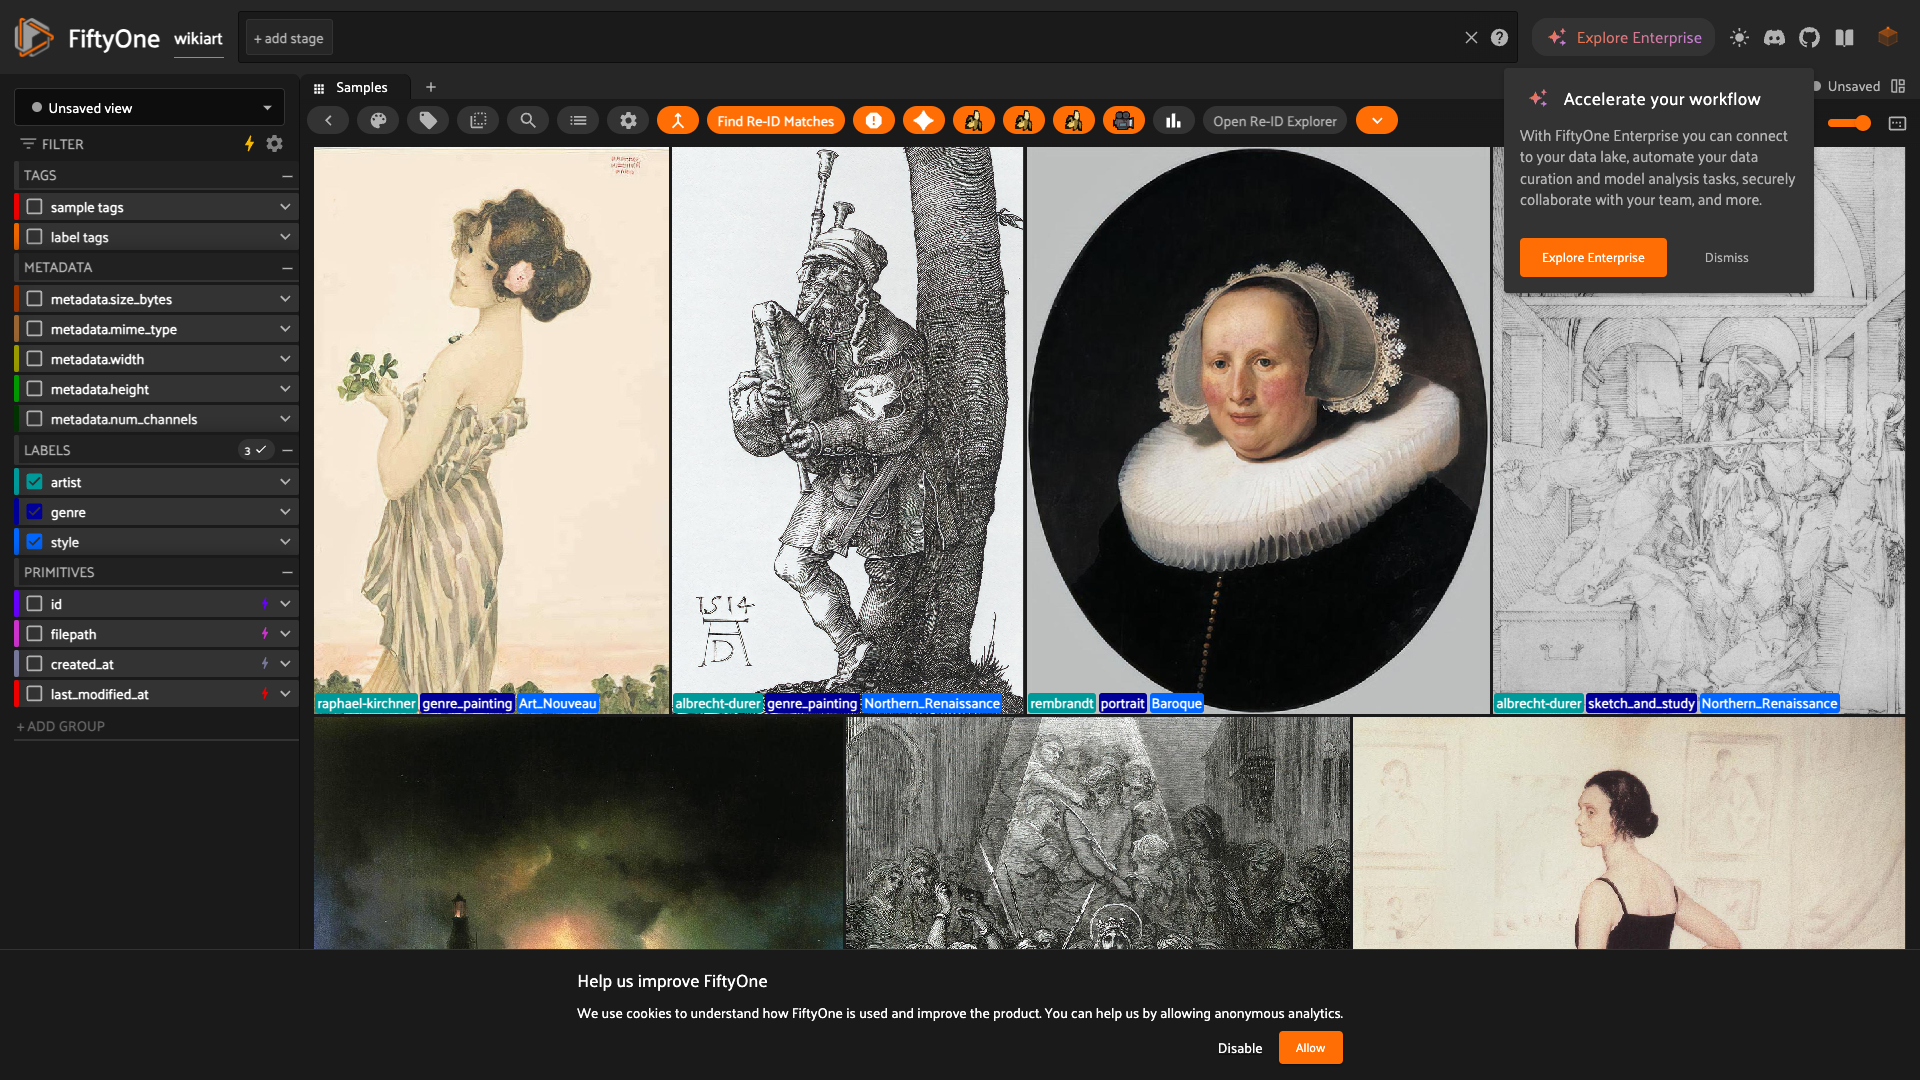1920x1080 pixels.
Task: Toggle the split layout icon next to Unsaved
Action: click(1898, 87)
